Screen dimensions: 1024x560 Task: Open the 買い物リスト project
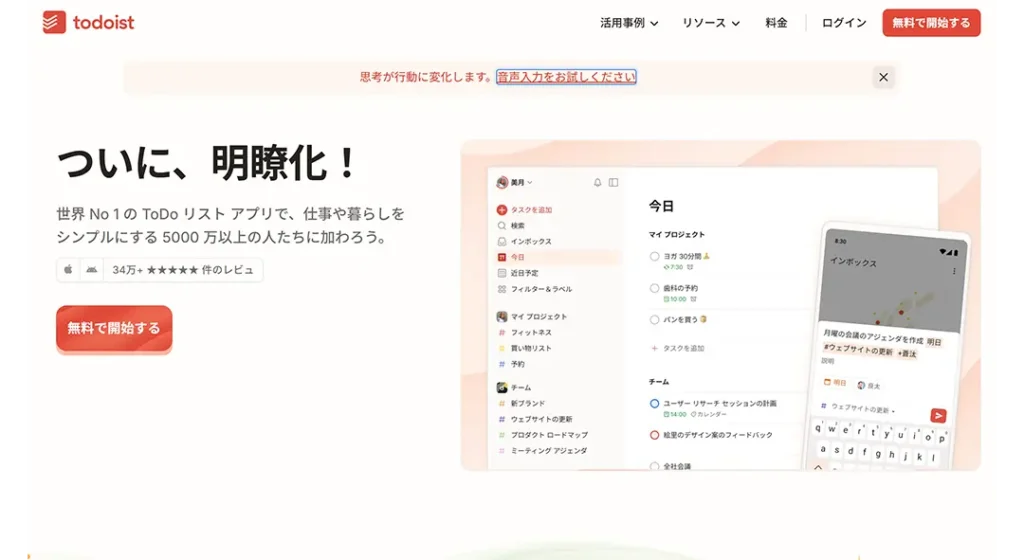(530, 349)
